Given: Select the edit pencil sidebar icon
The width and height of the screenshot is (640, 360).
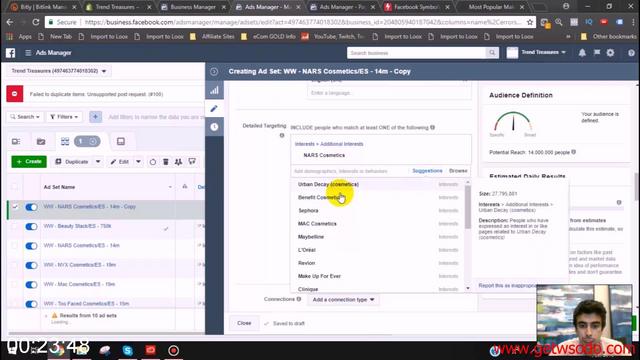Looking at the screenshot, I should pos(214,109).
